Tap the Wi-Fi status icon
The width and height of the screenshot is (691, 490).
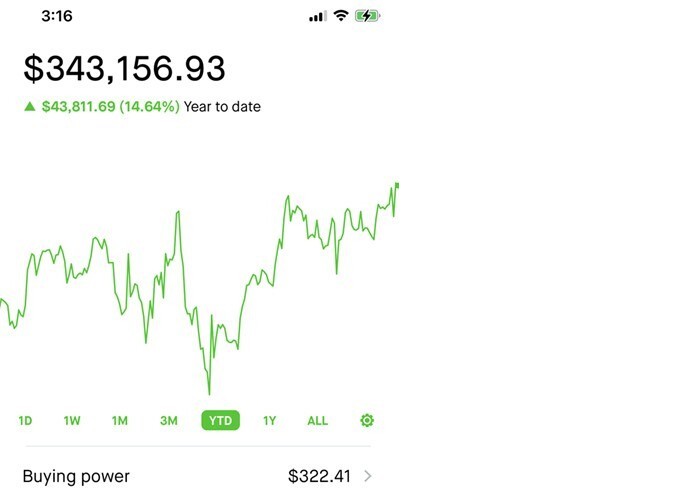341,16
